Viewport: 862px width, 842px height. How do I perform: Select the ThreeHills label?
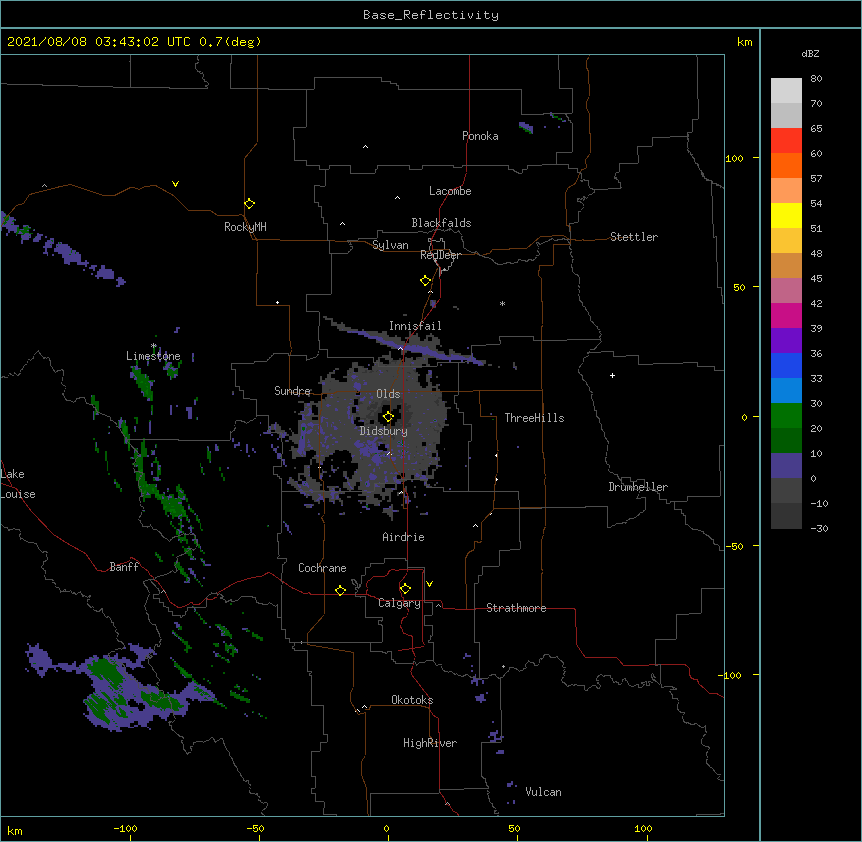tap(534, 418)
